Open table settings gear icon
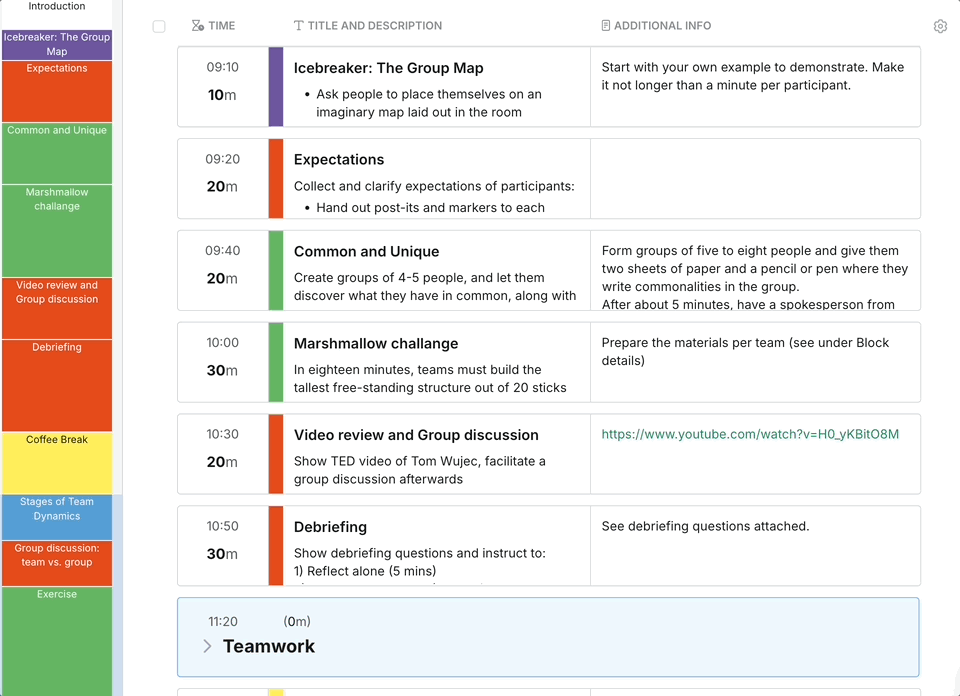Screen dimensions: 960x696 [x=940, y=26]
